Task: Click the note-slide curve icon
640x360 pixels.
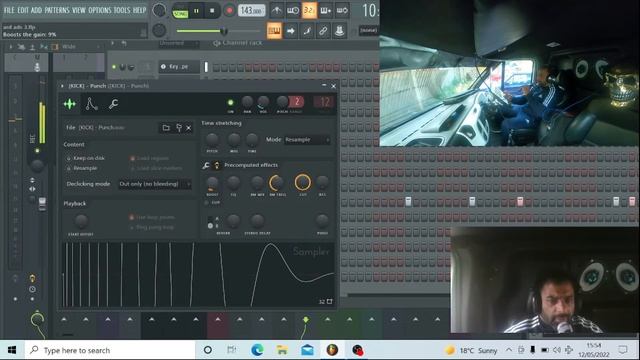Action: pyautogui.click(x=307, y=31)
